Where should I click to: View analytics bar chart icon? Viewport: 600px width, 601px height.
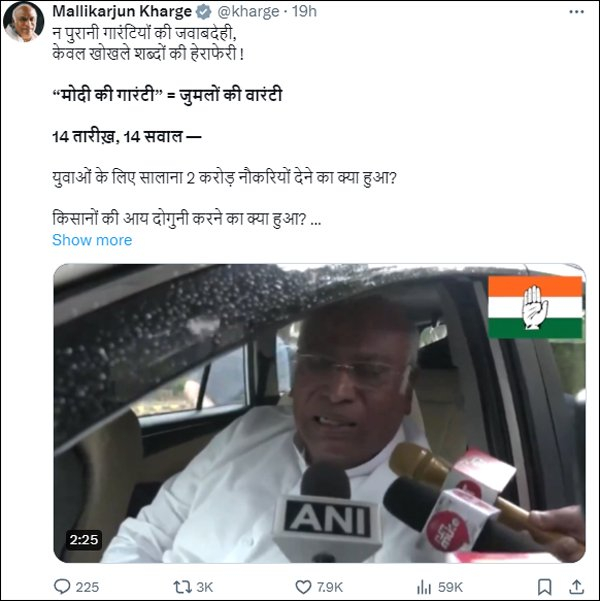pyautogui.click(x=424, y=586)
